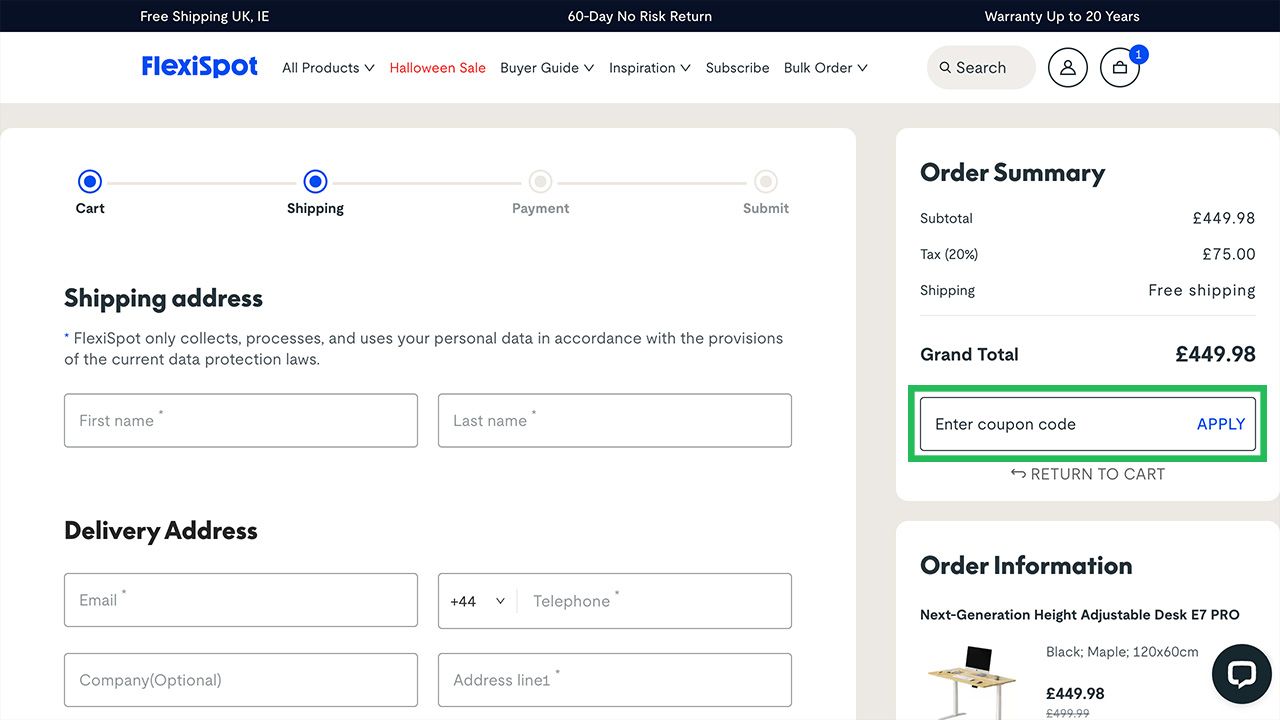Click the Free shipping value in Order Summary

(1202, 290)
